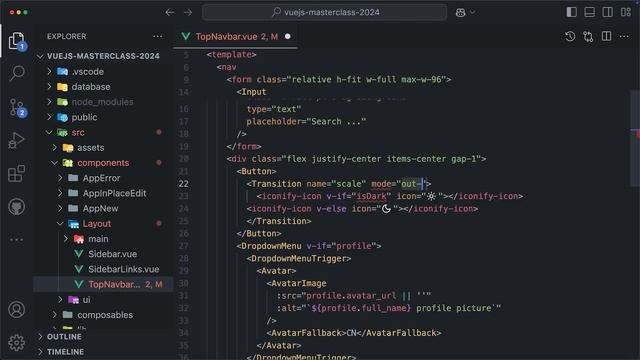The image size is (640, 360).
Task: Open the Copilot chat icon
Action: 460,12
